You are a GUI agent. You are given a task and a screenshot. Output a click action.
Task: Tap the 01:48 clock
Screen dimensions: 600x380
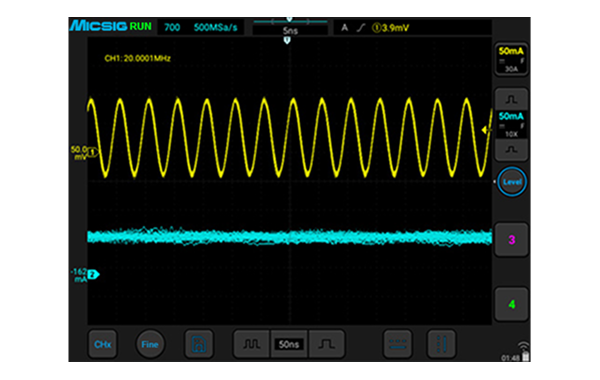[x=510, y=358]
